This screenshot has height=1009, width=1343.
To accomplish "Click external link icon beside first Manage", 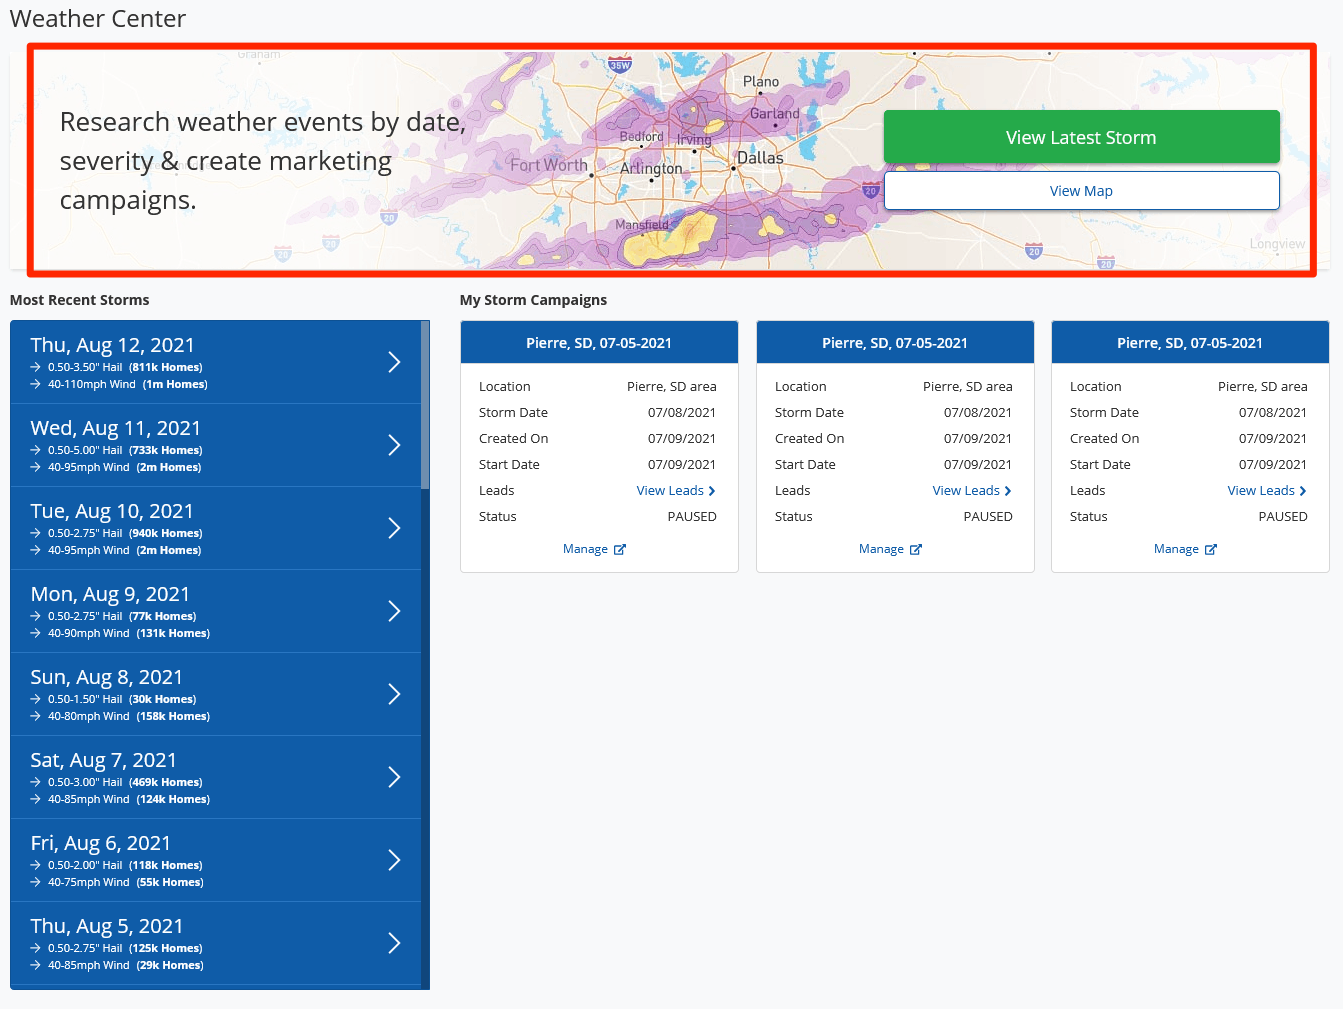I will click(x=620, y=550).
